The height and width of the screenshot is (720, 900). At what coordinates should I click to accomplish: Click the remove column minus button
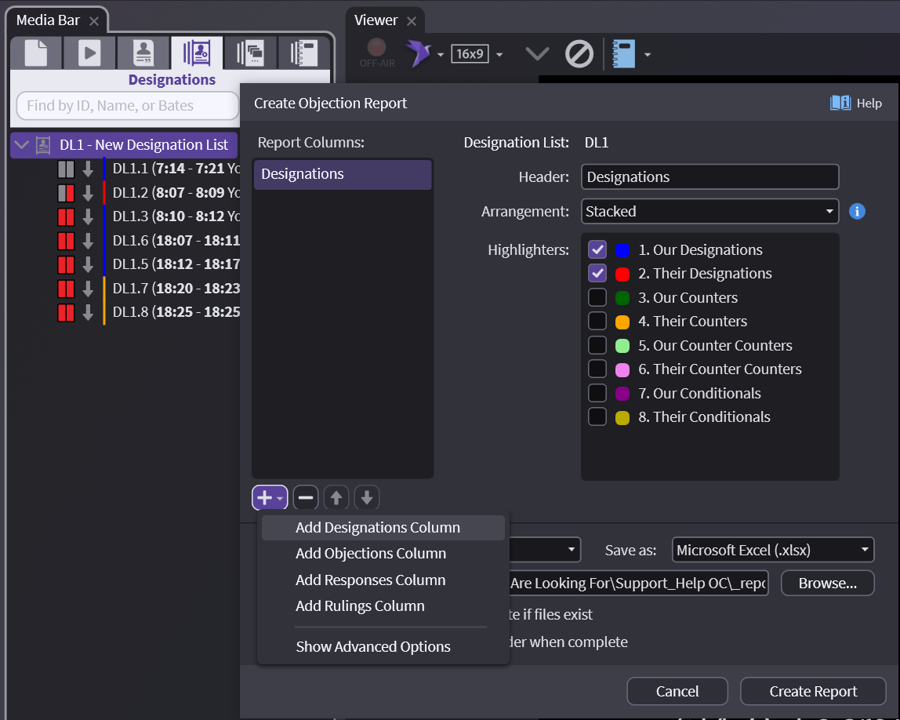tap(306, 497)
